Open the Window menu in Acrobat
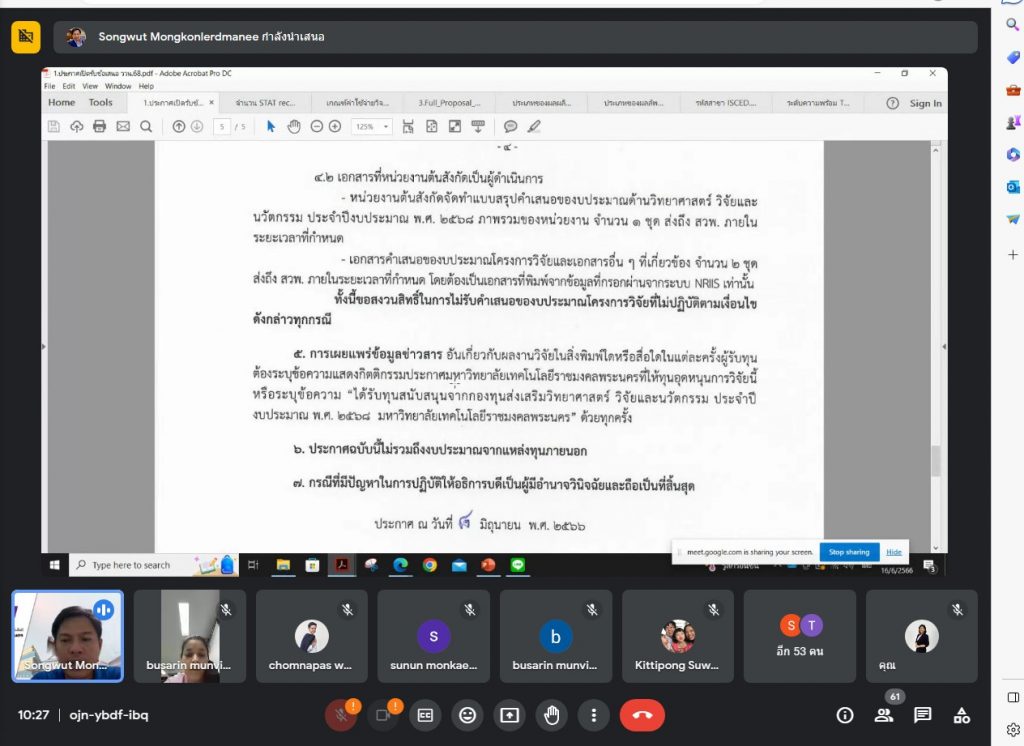 pos(118,86)
